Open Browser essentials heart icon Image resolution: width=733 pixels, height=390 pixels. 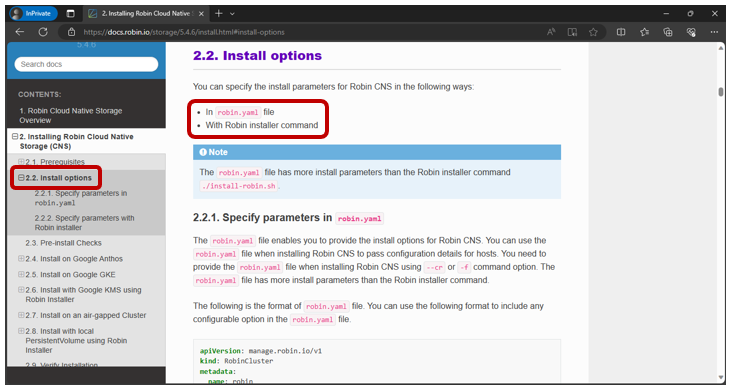[x=691, y=32]
